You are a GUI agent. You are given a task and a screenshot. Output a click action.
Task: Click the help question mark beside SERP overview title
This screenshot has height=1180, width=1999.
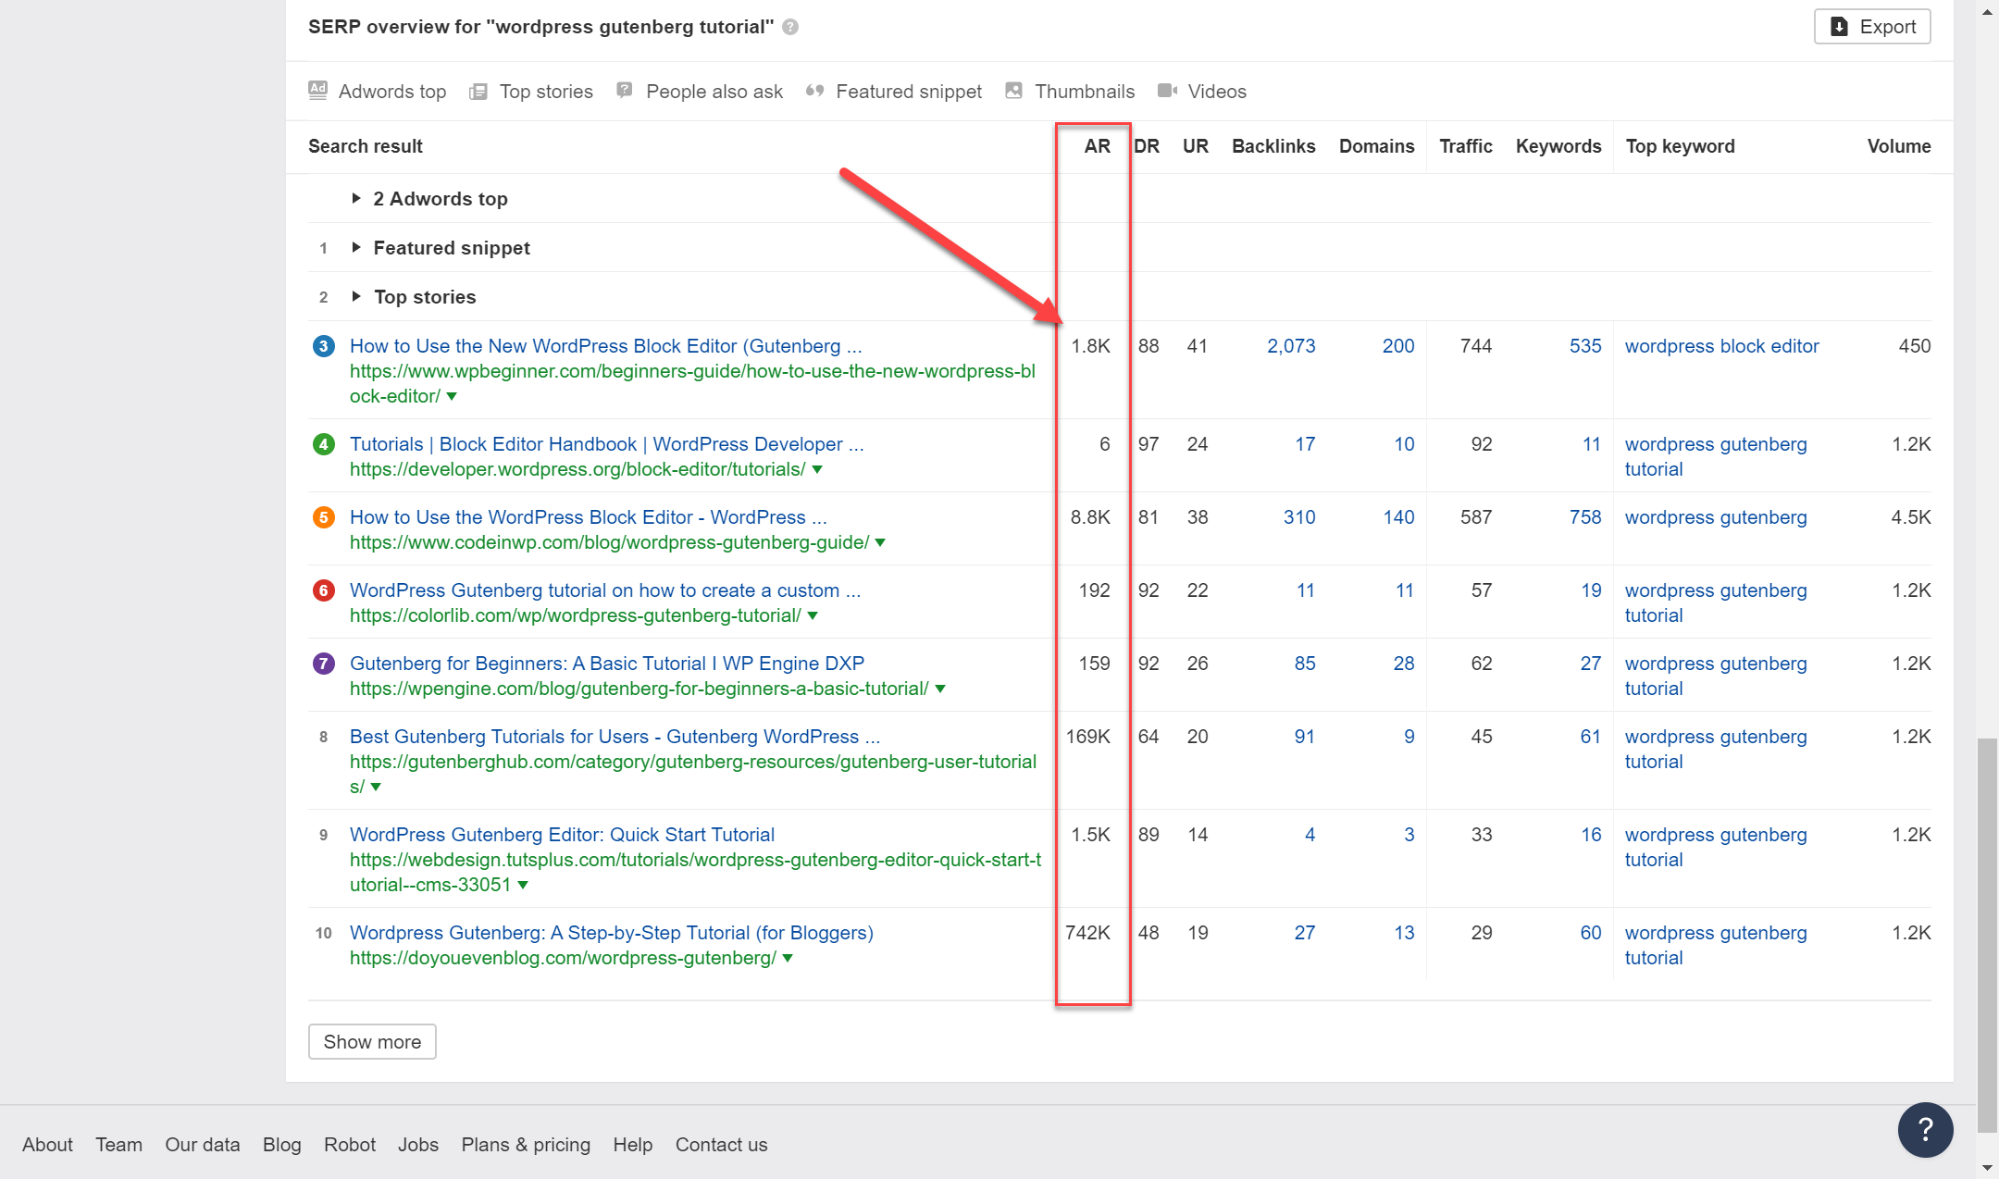tap(790, 27)
